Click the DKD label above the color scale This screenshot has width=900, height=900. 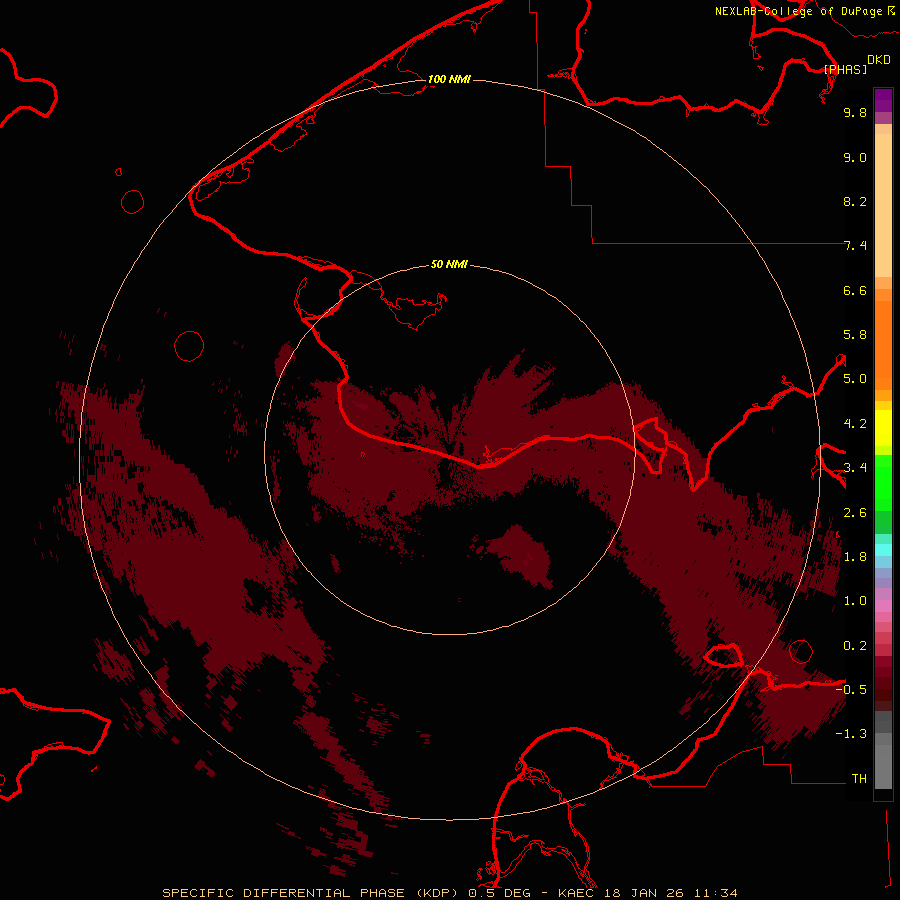878,60
